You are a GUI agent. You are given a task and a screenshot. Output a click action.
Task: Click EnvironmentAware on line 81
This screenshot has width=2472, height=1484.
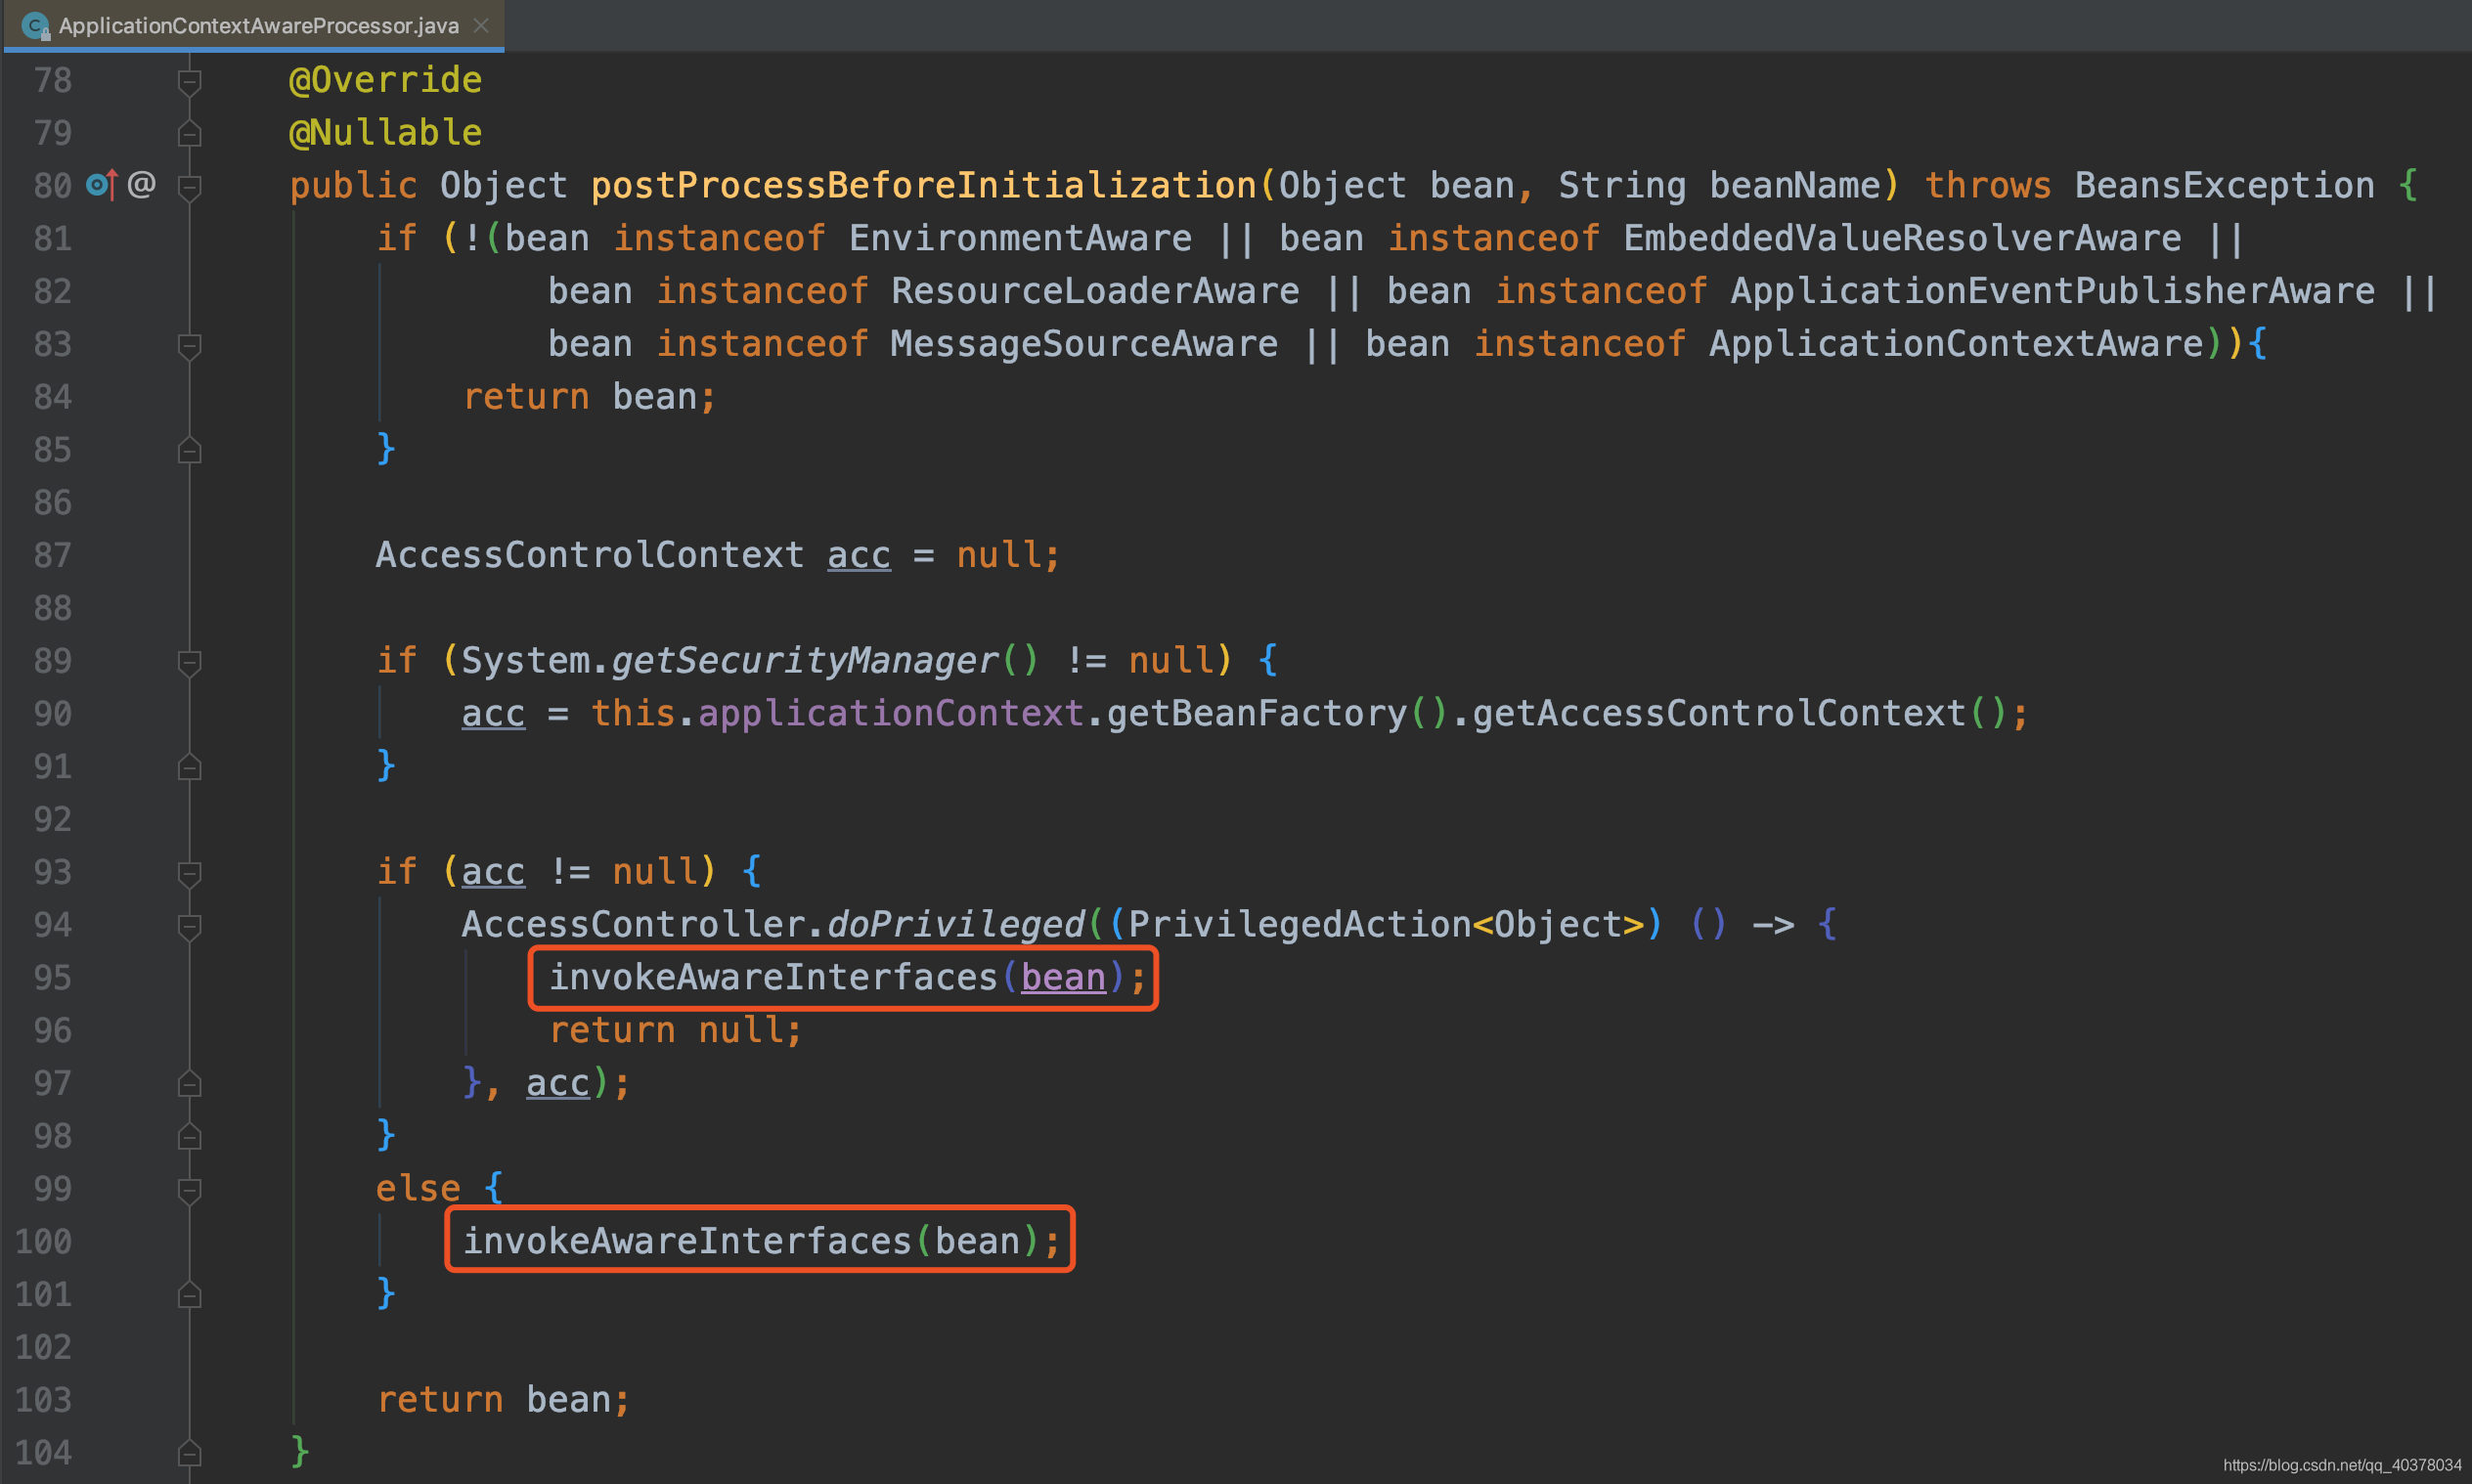(x=1020, y=238)
